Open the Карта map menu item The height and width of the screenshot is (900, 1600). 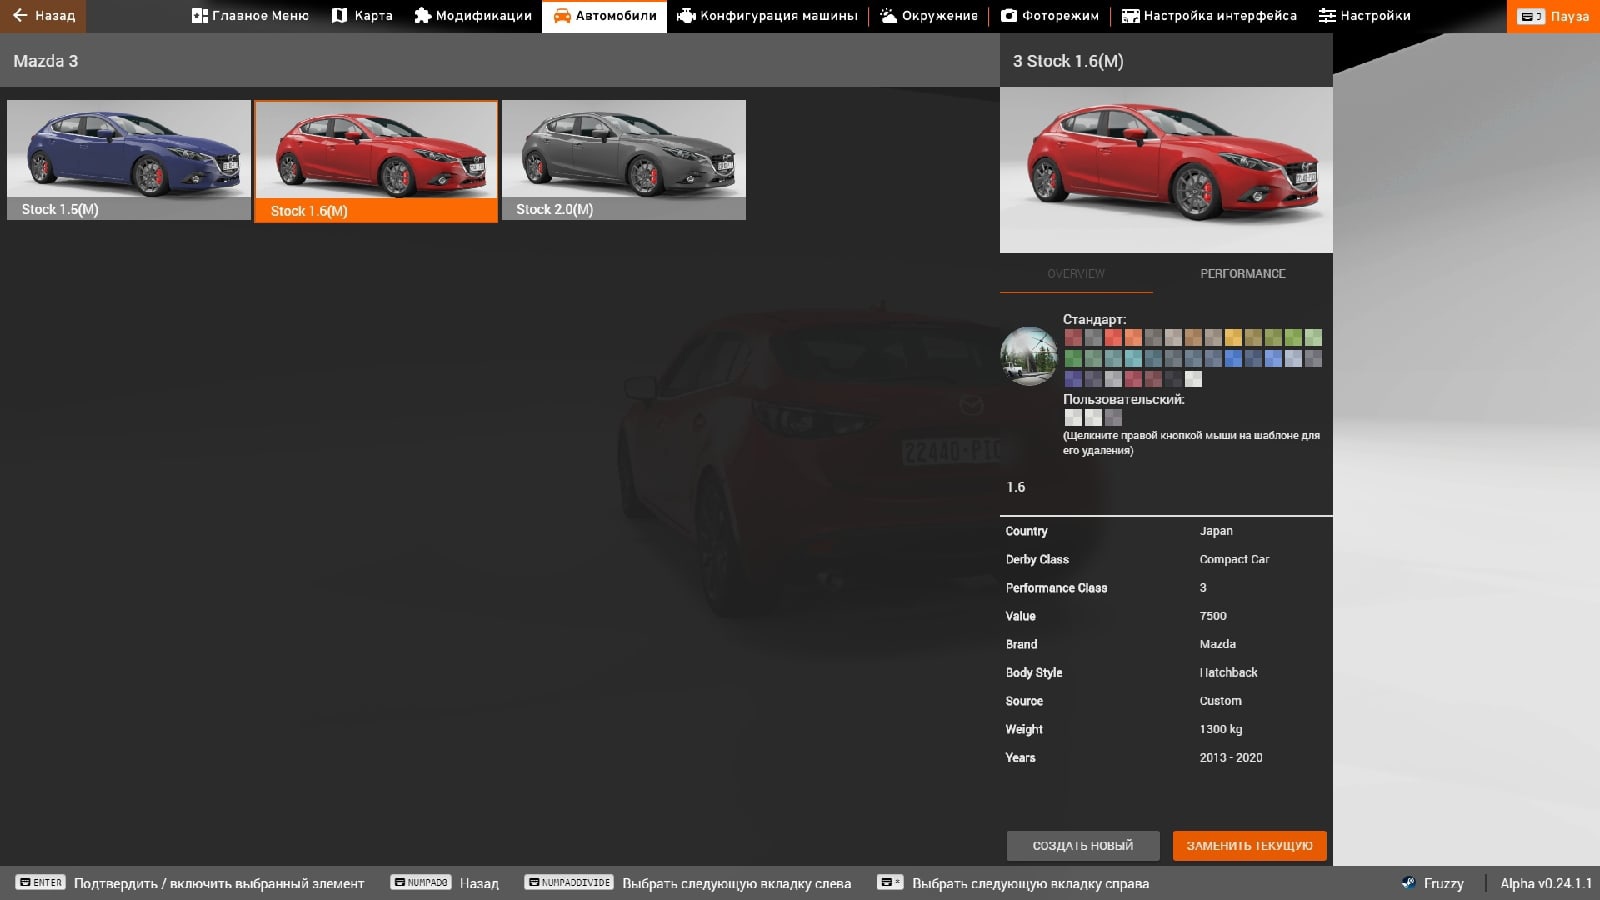362,16
